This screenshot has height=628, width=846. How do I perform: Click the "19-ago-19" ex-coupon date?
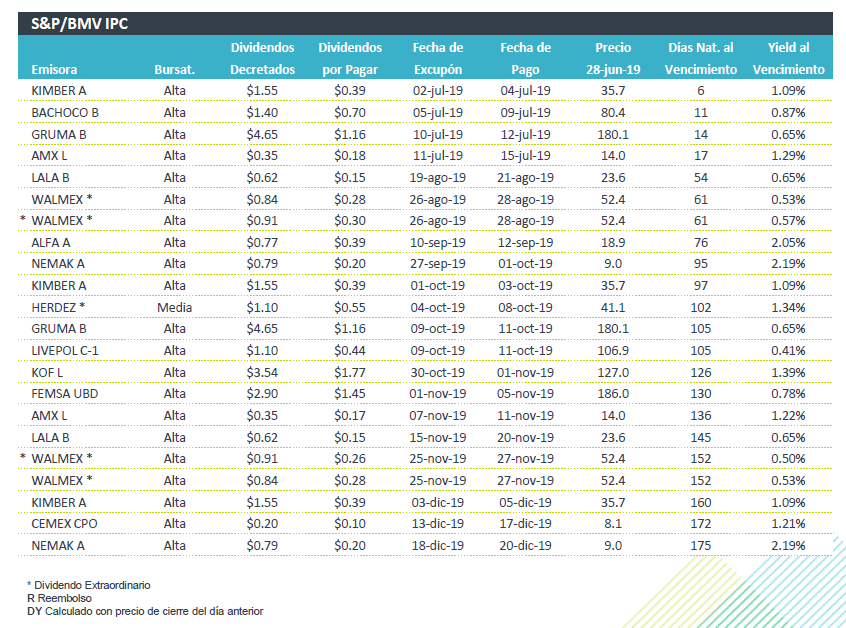[x=438, y=178]
